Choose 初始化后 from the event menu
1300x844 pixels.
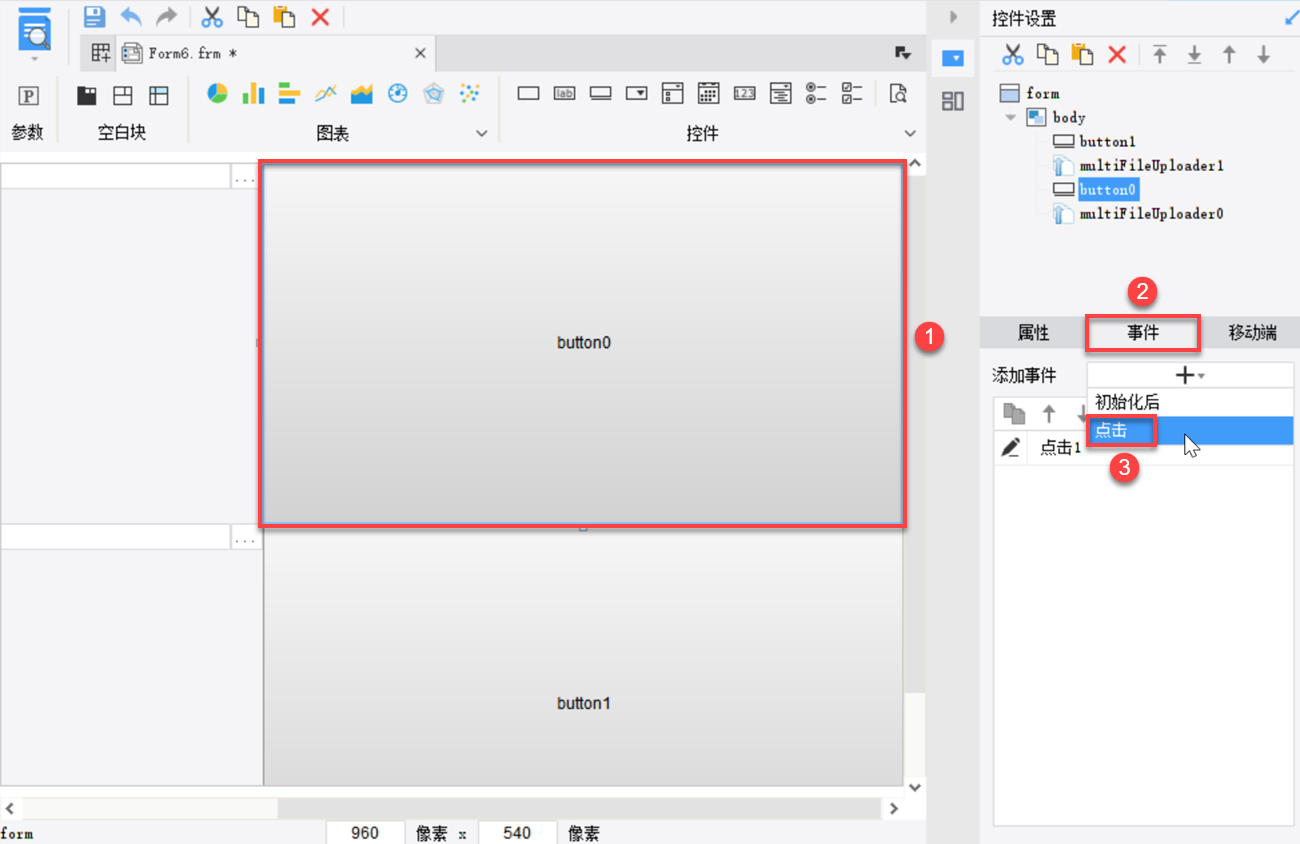[x=1127, y=402]
